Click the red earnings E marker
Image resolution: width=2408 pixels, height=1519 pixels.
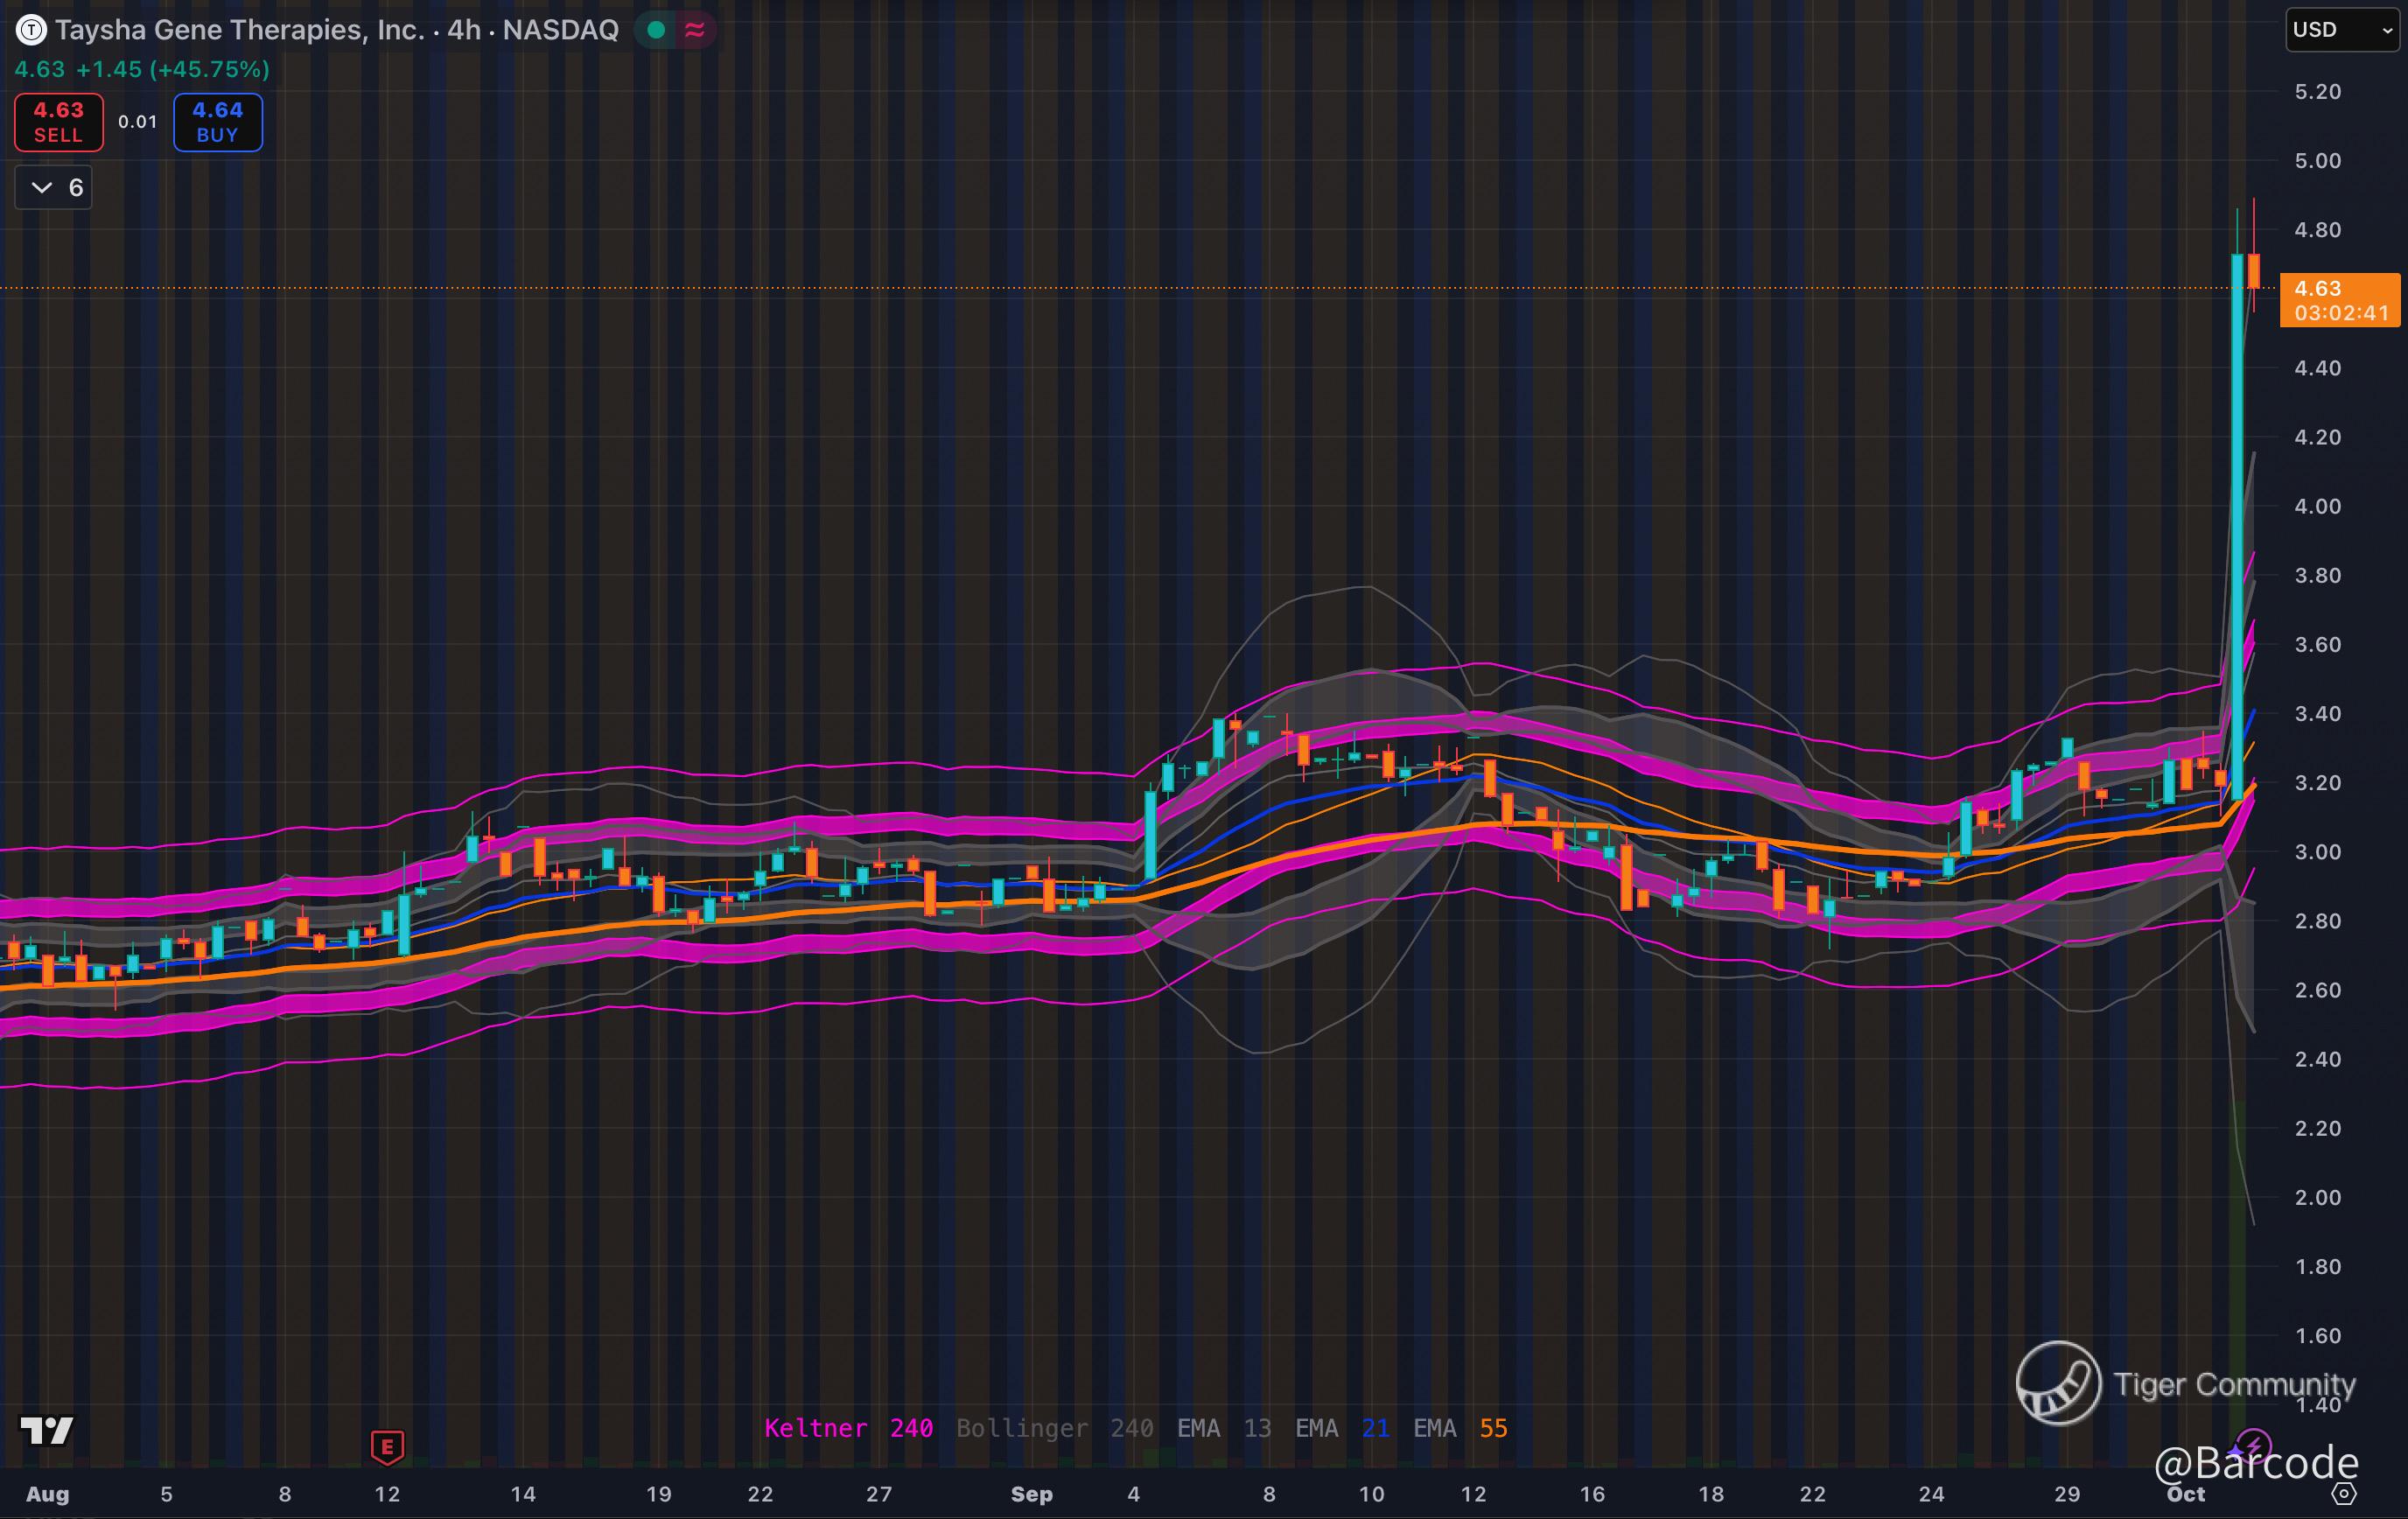point(387,1446)
